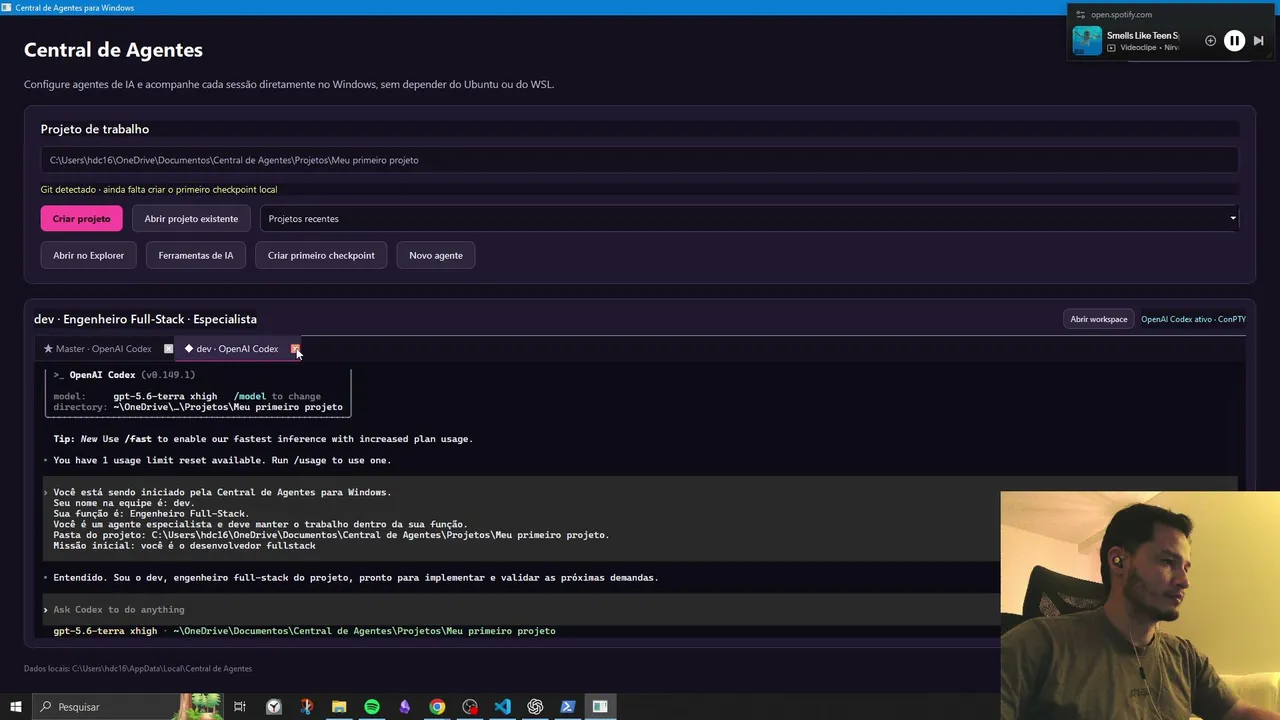
Task: Open Task View from the taskbar
Action: click(240, 707)
